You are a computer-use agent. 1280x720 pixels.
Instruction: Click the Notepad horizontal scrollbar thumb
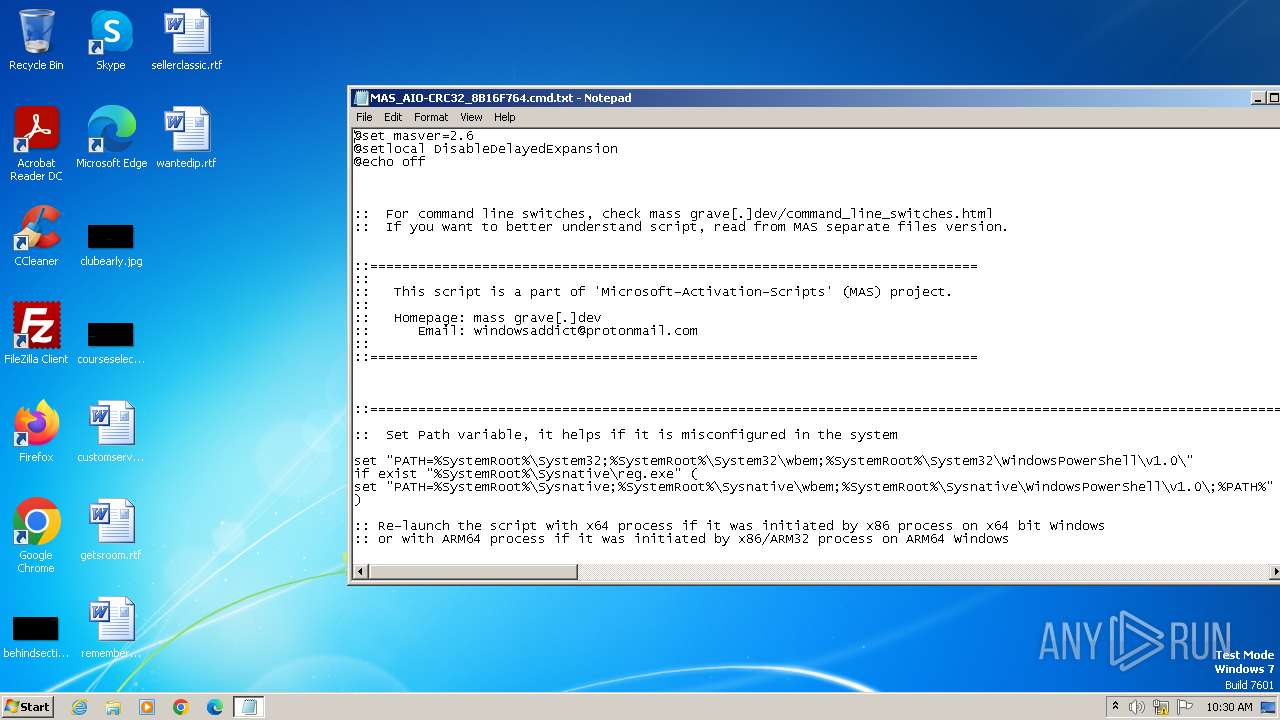[x=473, y=571]
